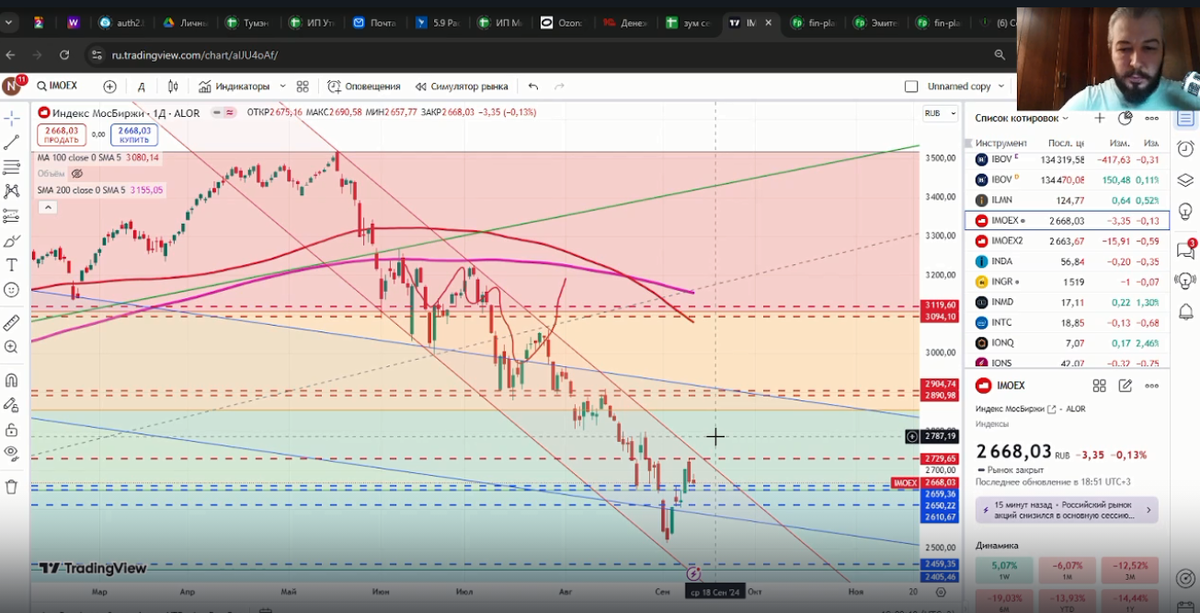Switch to the Ozon browser tab

[560, 22]
